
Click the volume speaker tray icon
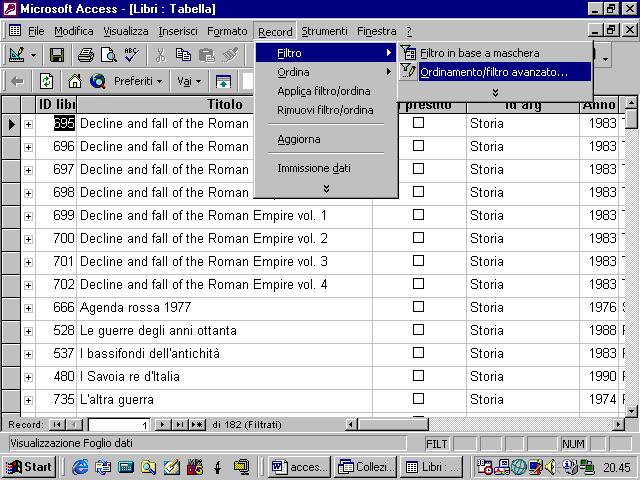550,467
